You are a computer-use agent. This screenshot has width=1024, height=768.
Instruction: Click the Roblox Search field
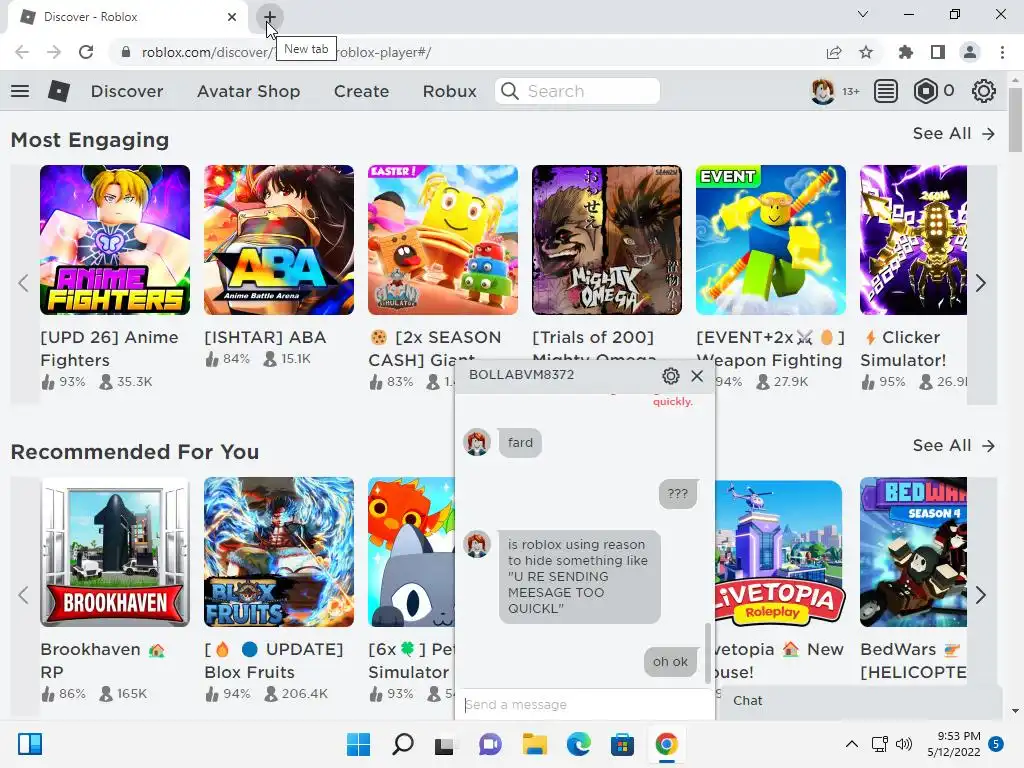pyautogui.click(x=577, y=91)
